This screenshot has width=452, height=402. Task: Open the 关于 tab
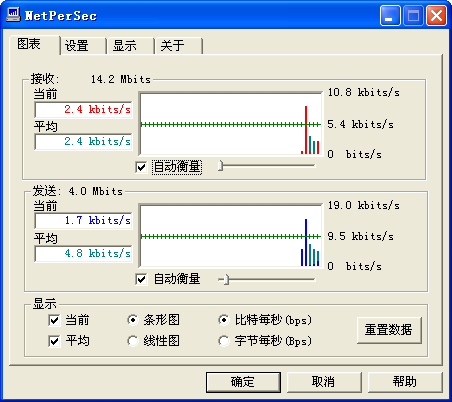pyautogui.click(x=179, y=46)
